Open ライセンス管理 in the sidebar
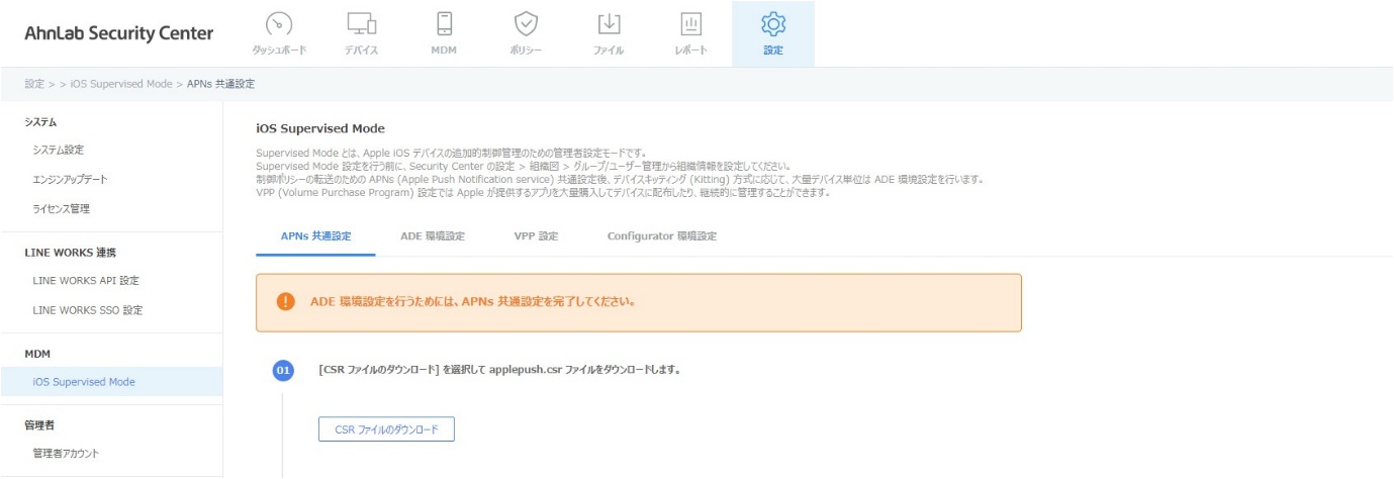This screenshot has height=479, width=1394. (61, 209)
